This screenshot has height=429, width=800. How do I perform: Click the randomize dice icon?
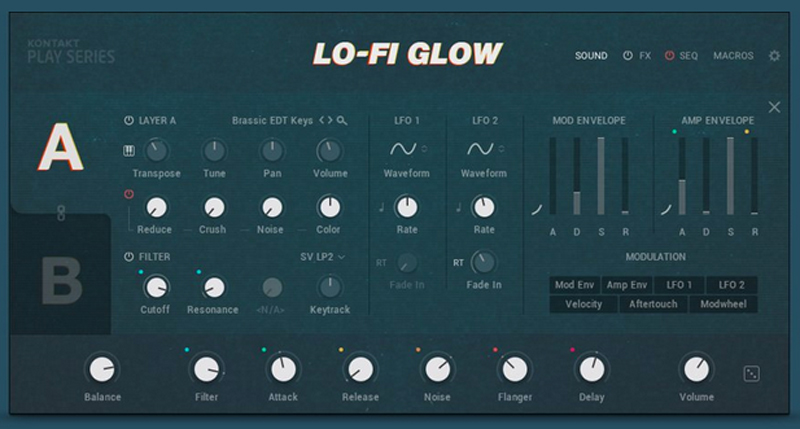tap(751, 374)
